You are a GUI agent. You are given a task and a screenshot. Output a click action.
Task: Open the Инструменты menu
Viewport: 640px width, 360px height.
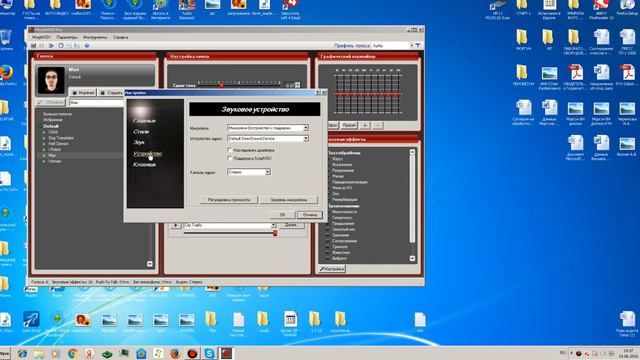click(x=95, y=37)
